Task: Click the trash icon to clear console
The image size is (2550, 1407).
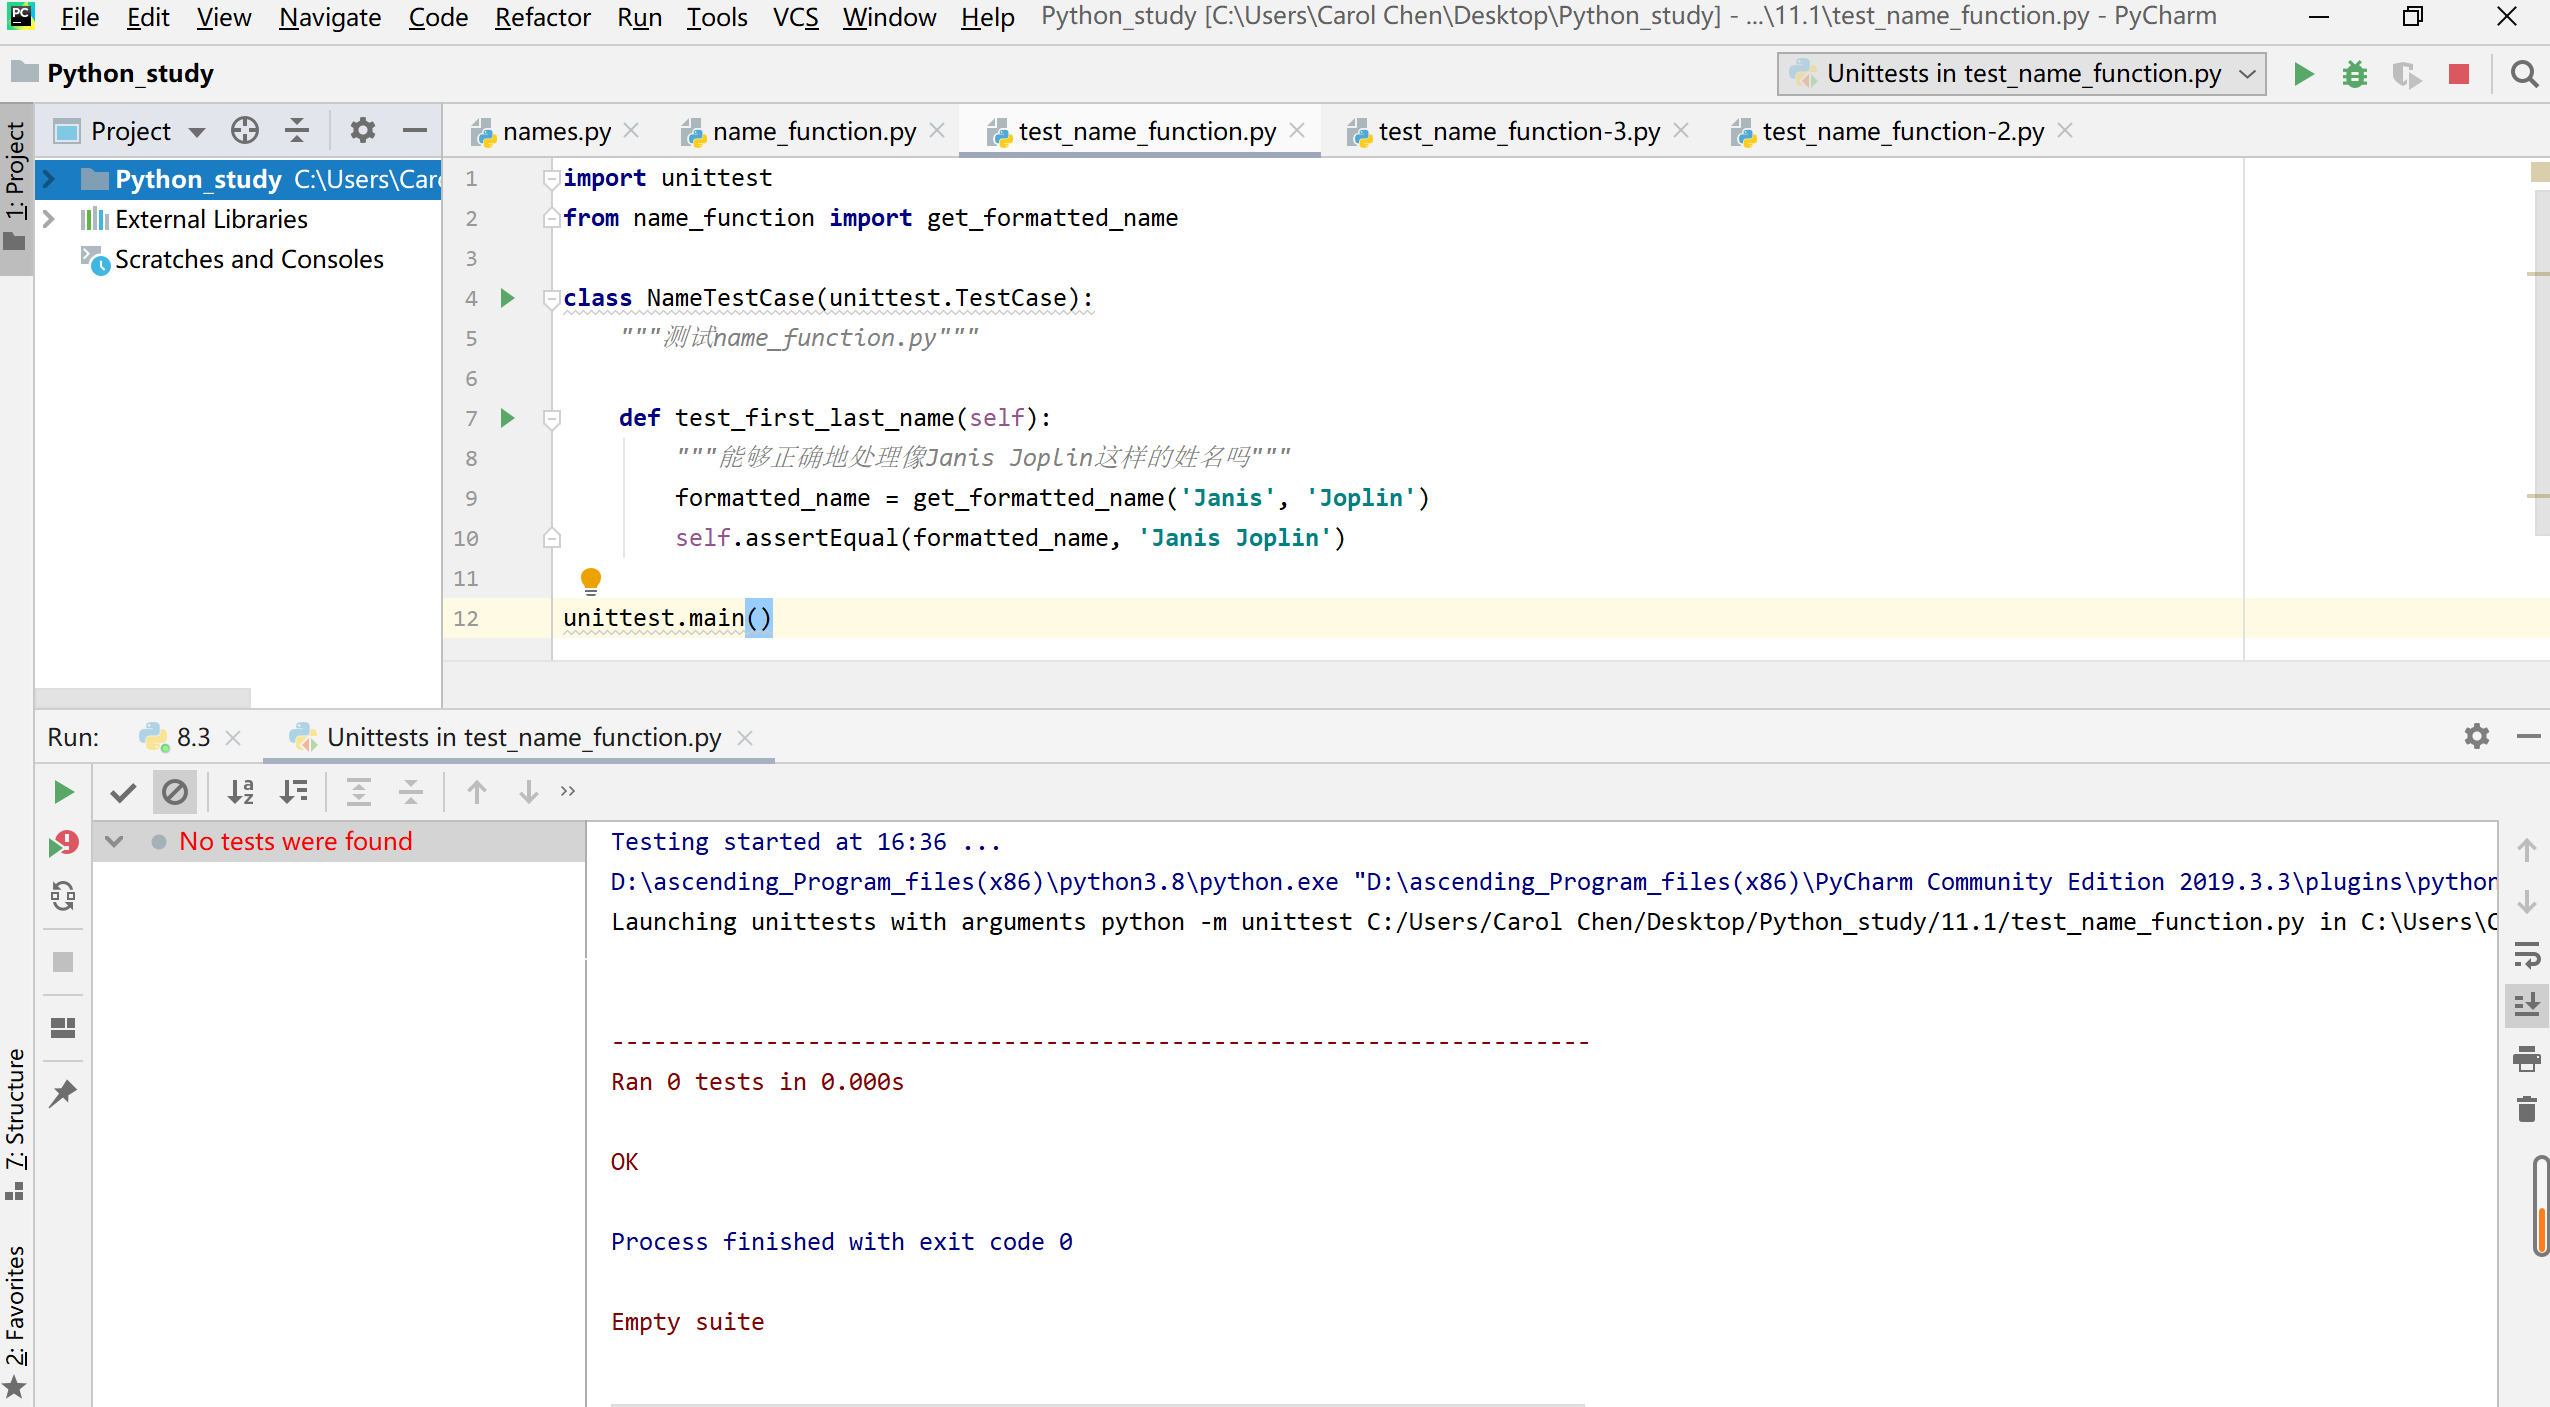Action: click(2527, 1109)
